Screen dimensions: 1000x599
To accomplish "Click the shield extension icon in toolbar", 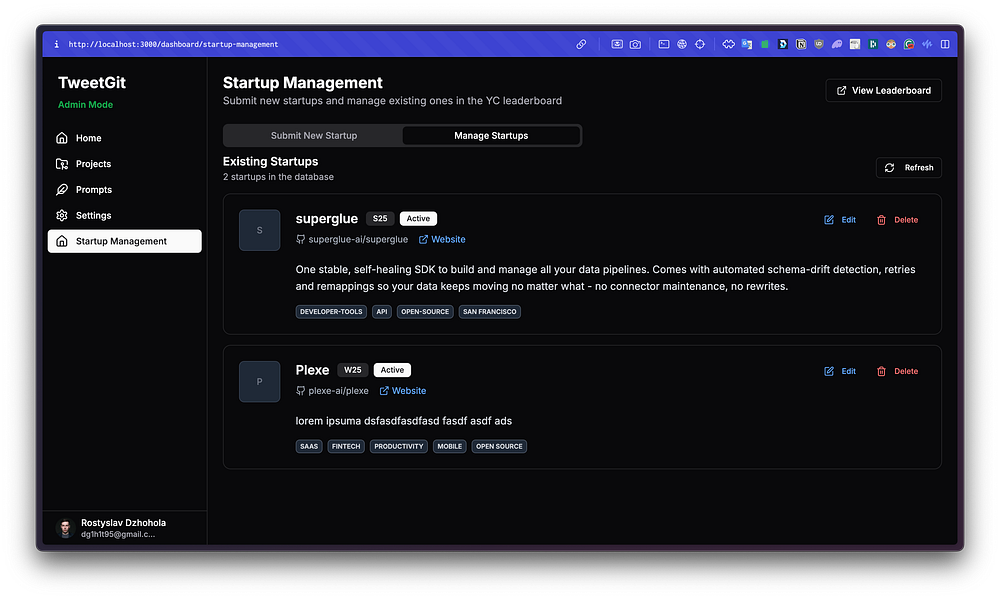I will (819, 44).
